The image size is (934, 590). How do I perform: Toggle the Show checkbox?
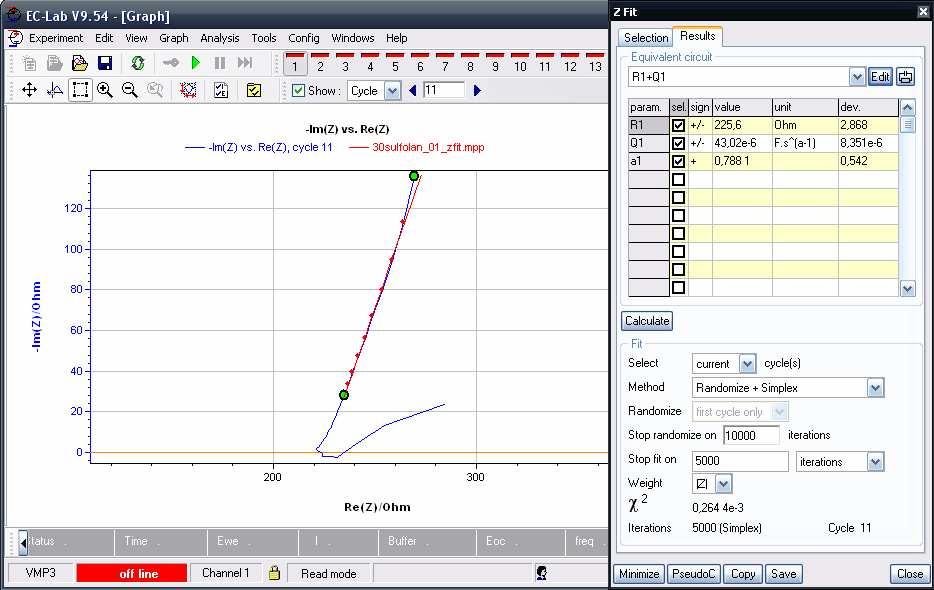[x=298, y=91]
